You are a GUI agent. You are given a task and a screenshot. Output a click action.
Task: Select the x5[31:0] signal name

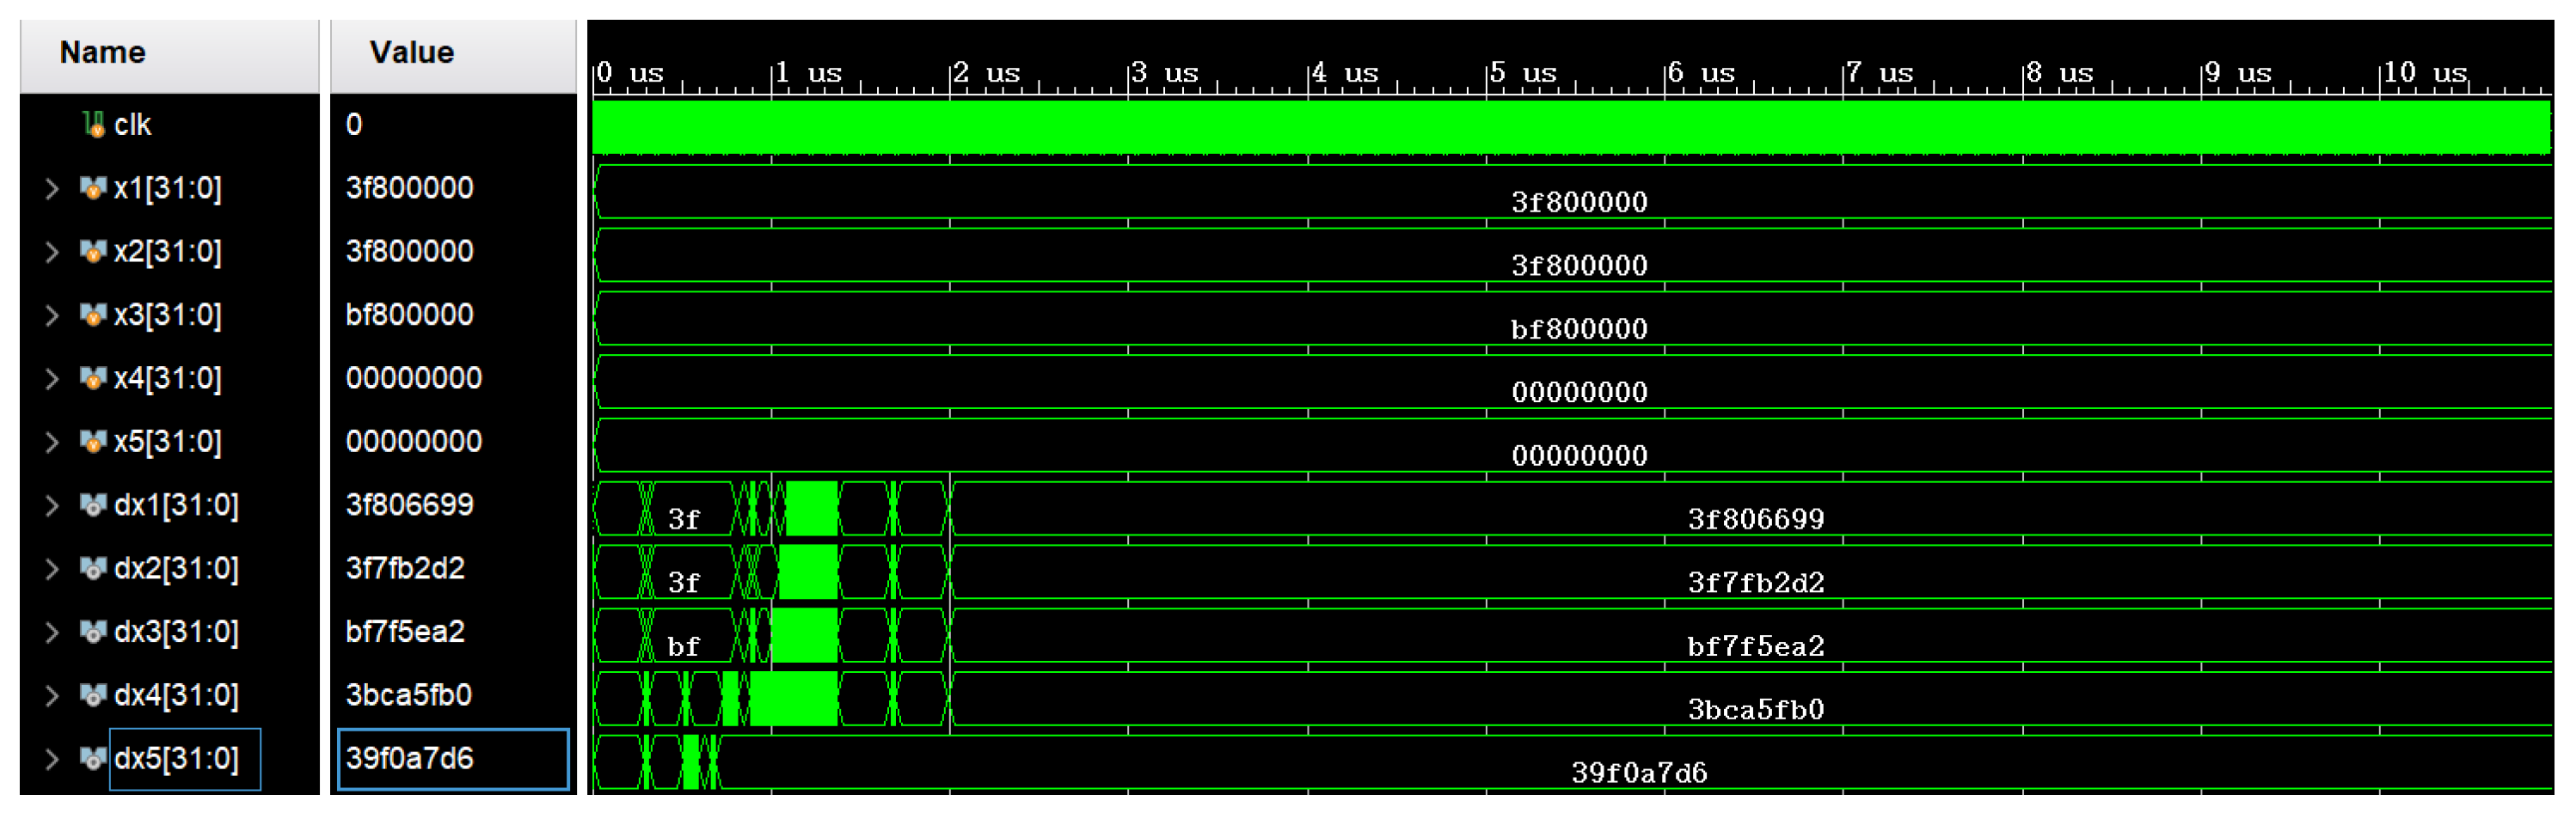[x=167, y=441]
